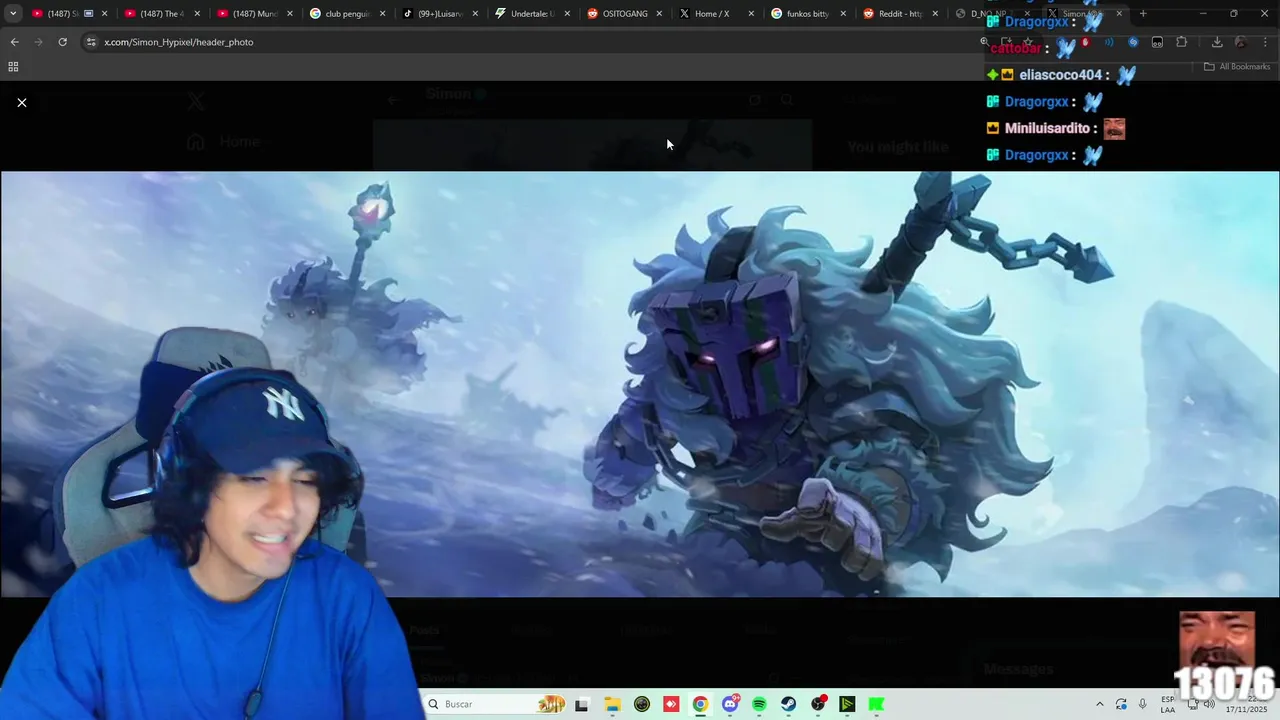Click the microphone icon in system tray
The image size is (1280, 720).
coord(1142,704)
